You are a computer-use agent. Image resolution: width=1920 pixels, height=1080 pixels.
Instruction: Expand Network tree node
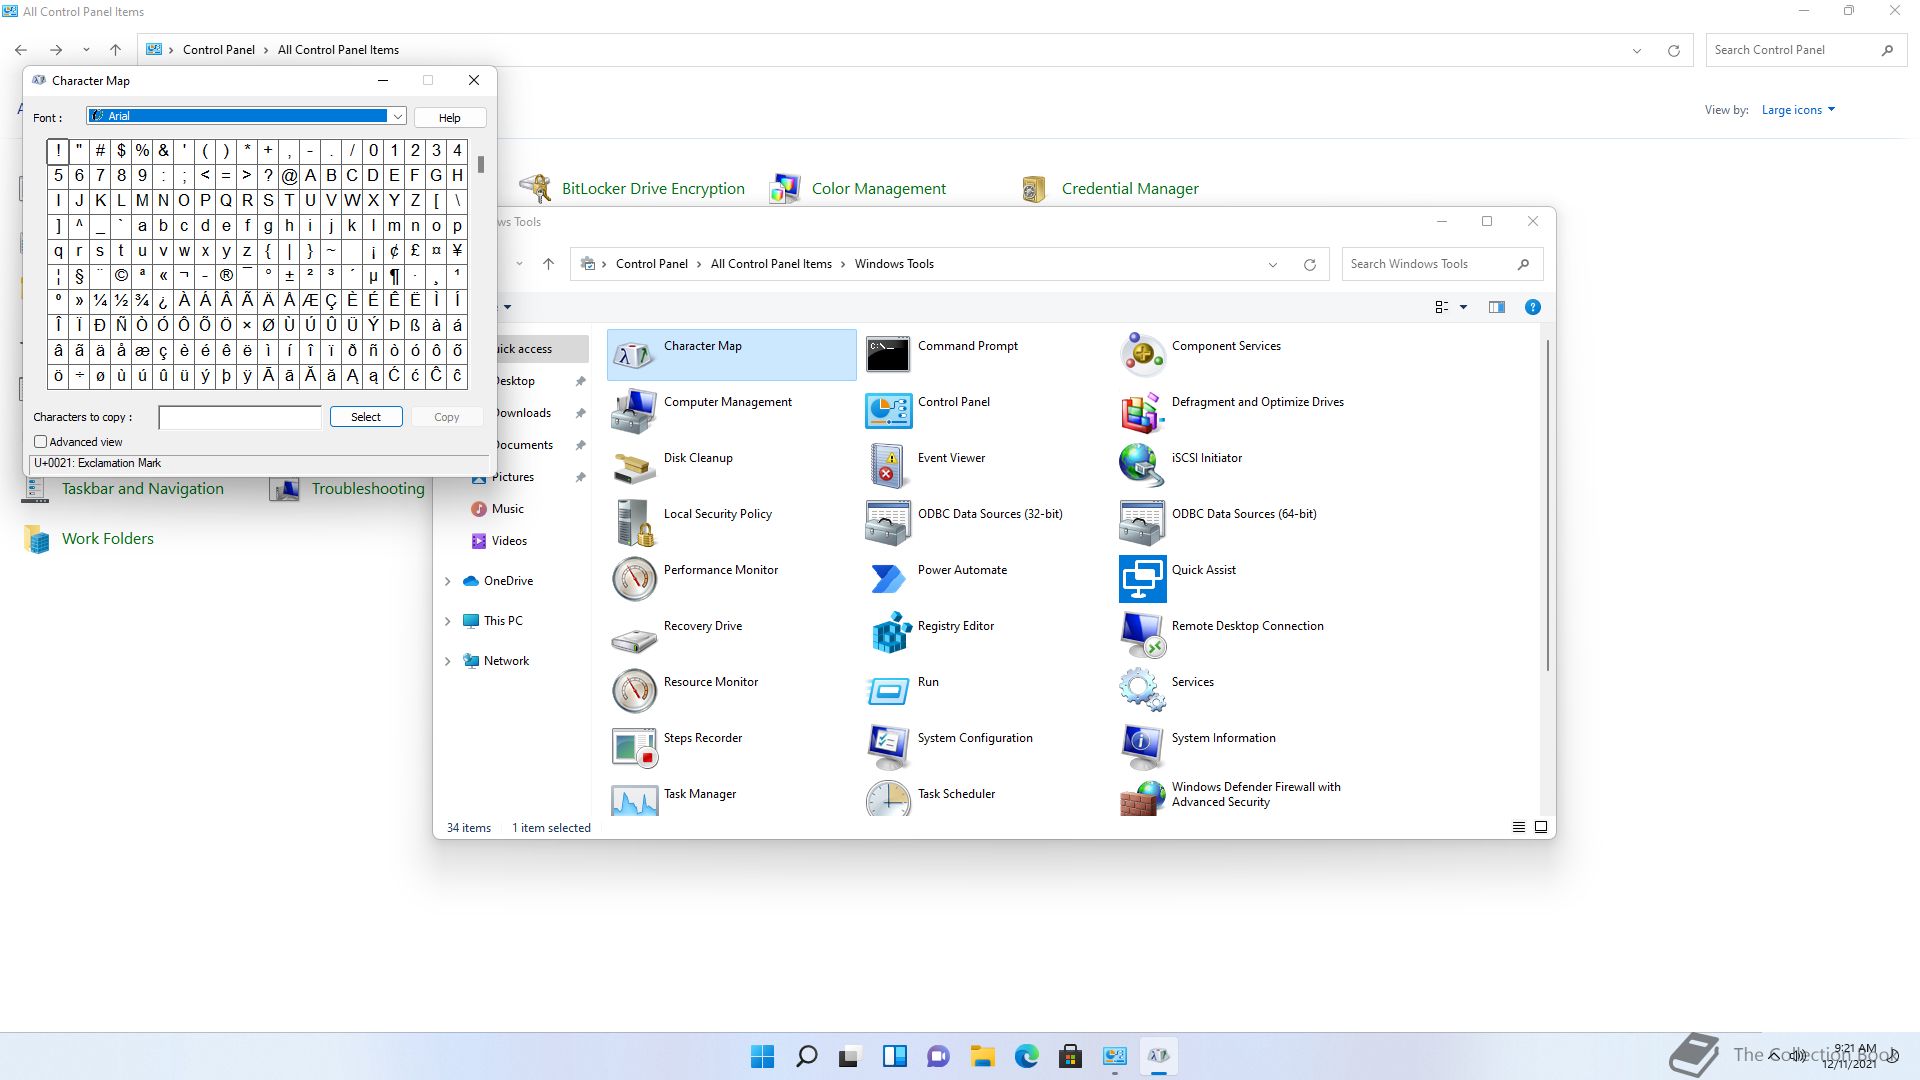pyautogui.click(x=447, y=661)
